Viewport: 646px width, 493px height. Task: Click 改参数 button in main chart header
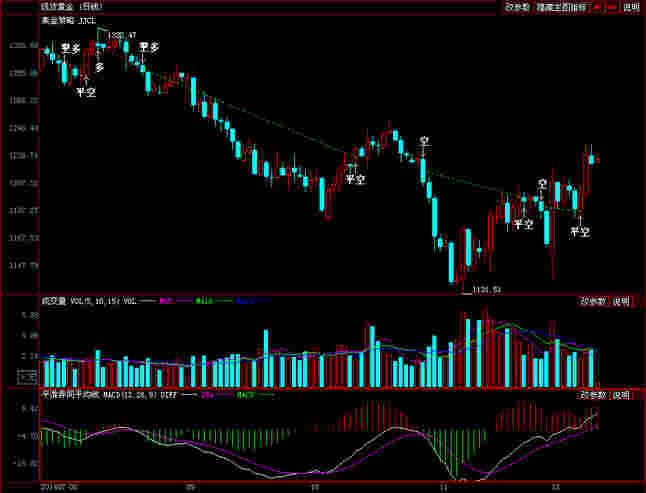[517, 7]
